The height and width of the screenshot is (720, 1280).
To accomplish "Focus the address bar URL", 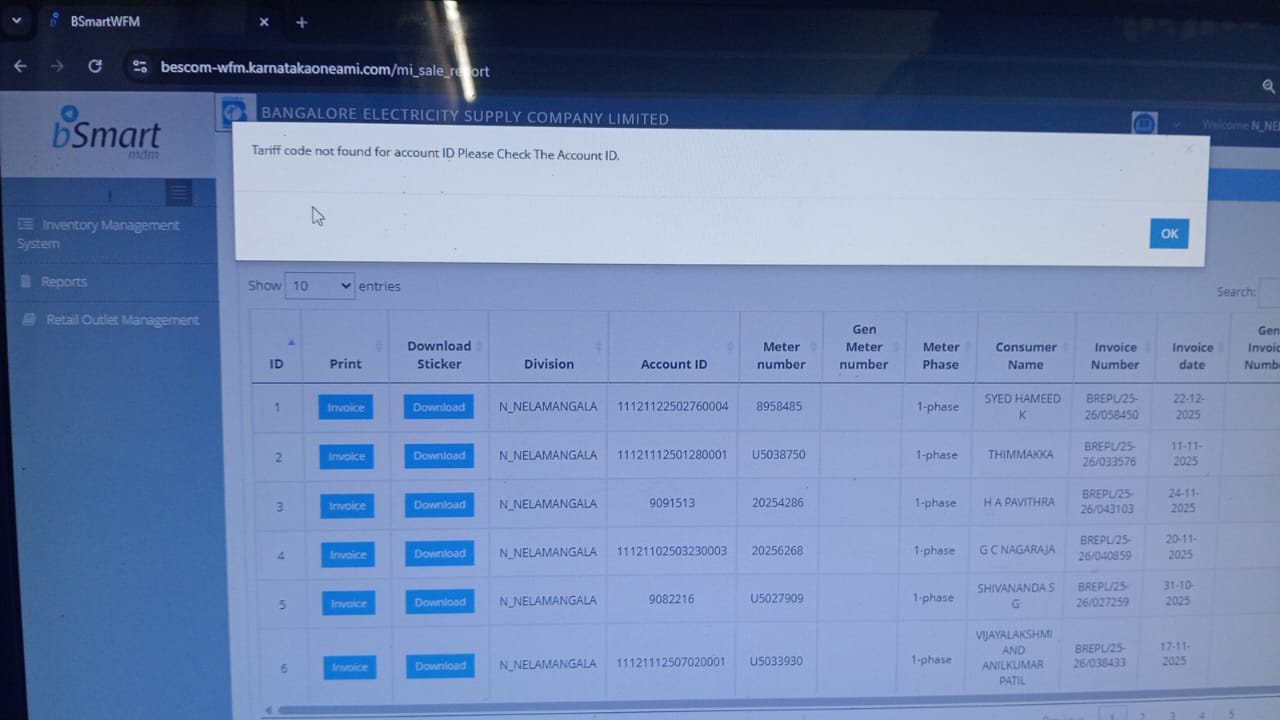I will coord(325,70).
